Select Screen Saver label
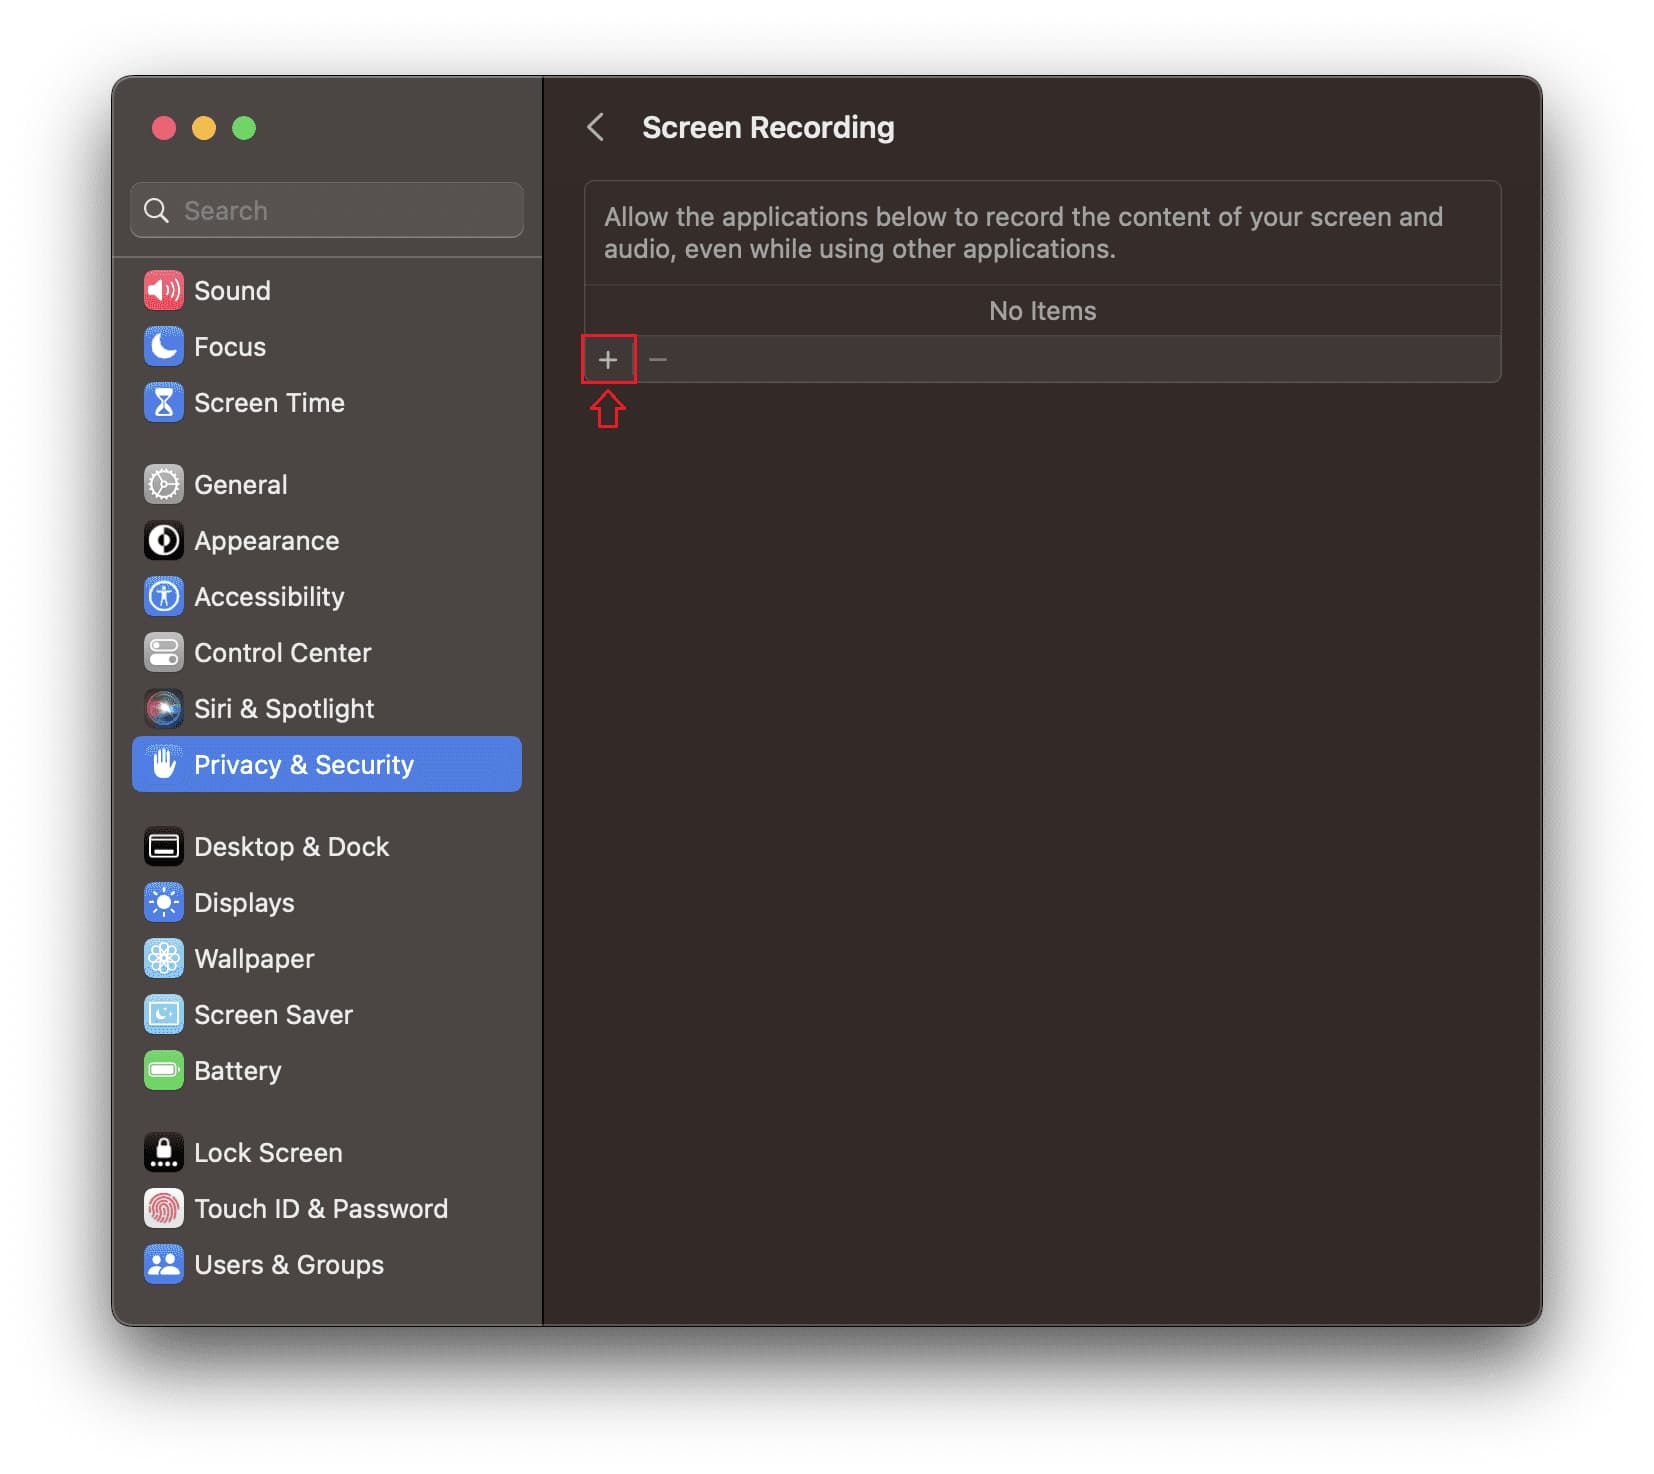The width and height of the screenshot is (1654, 1474). 273,1015
